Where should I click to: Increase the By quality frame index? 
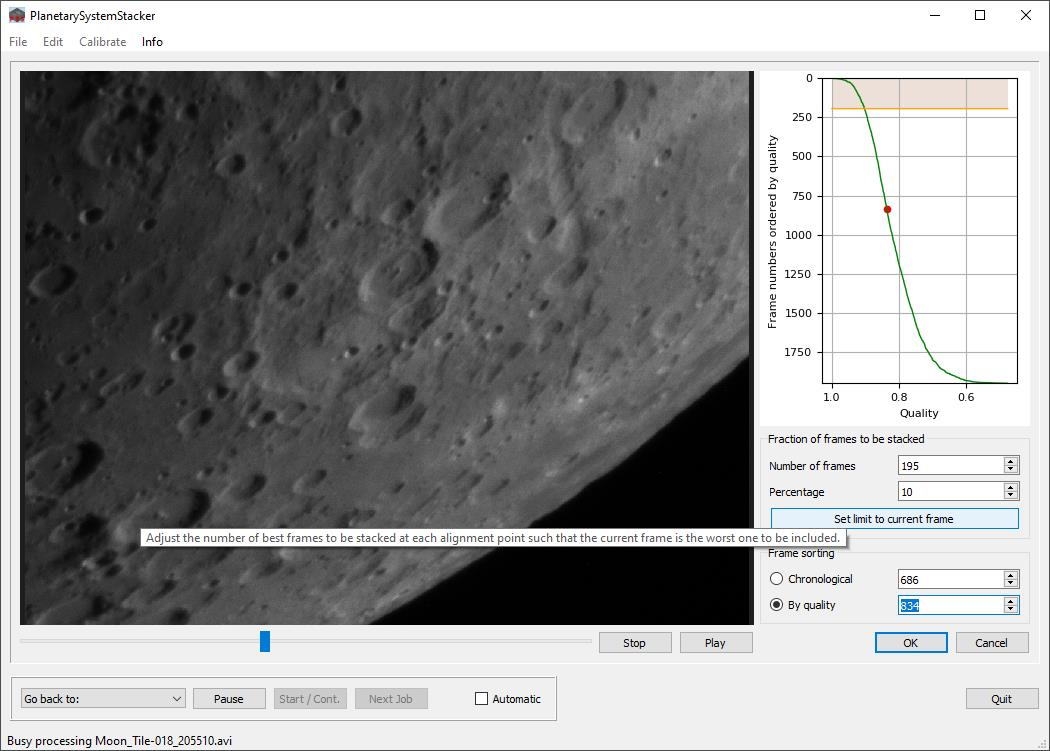[x=1011, y=601]
